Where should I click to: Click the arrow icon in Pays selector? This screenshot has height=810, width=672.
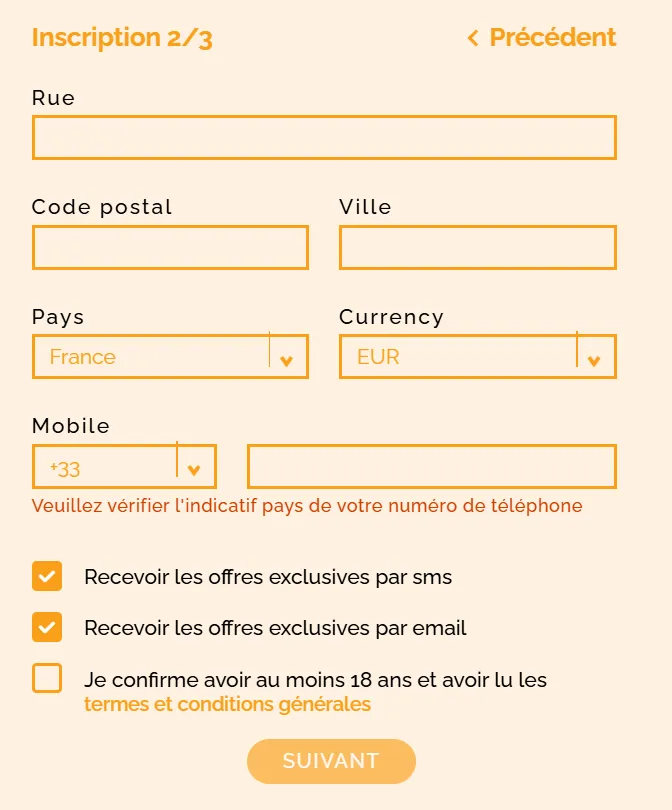pos(287,360)
